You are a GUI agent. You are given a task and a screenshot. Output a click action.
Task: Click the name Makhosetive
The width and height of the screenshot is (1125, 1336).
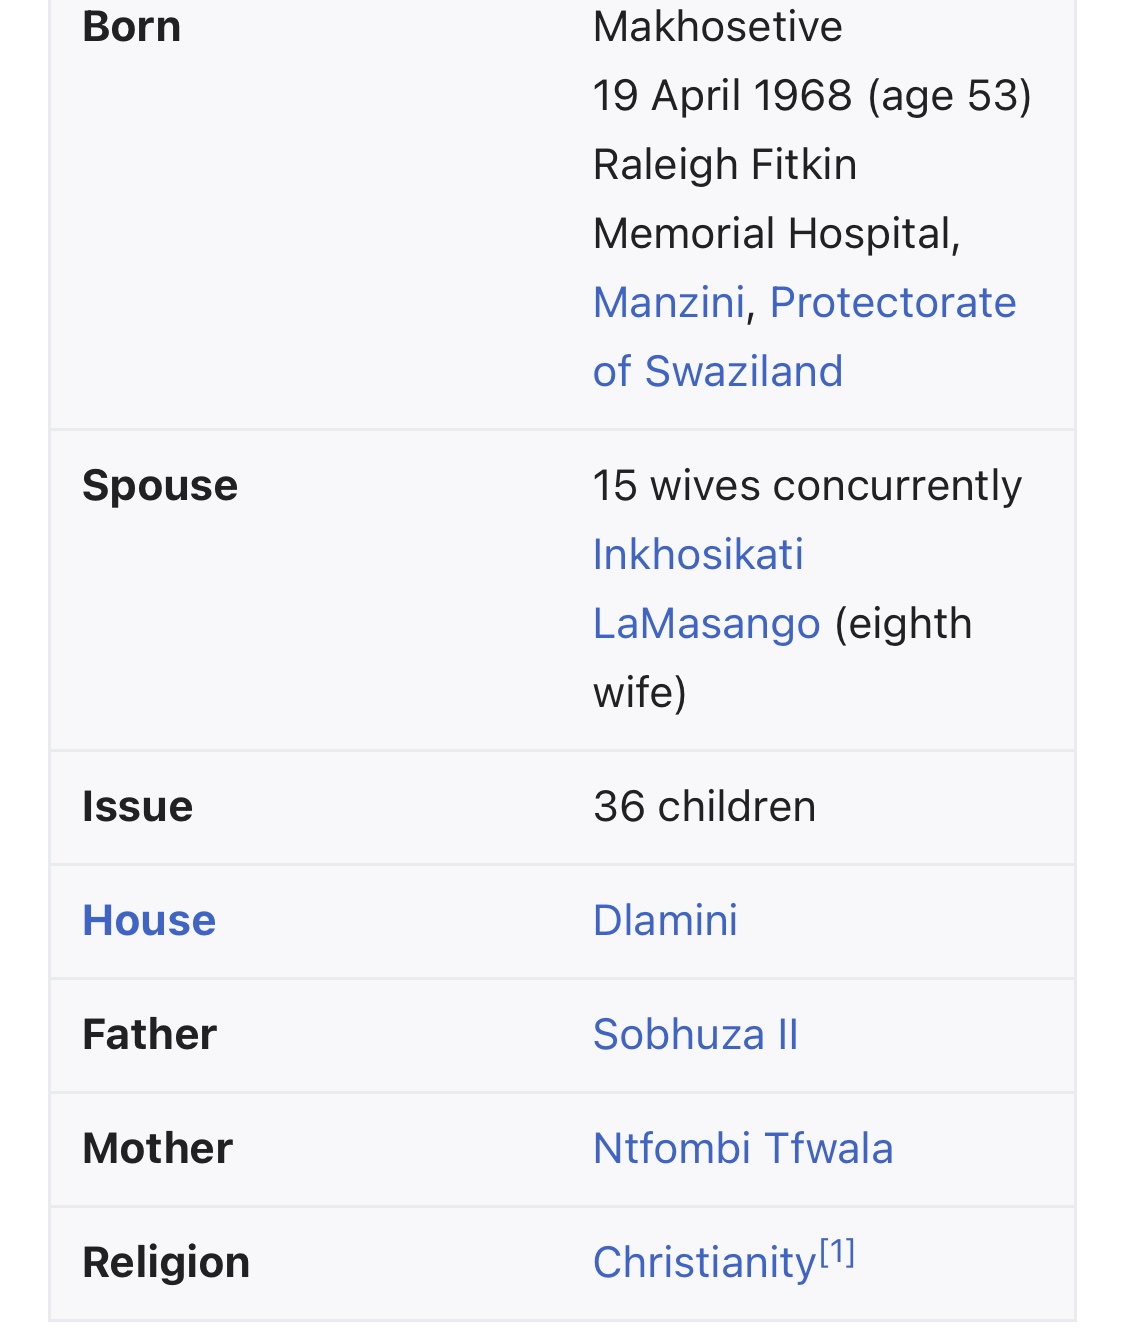pos(717,26)
